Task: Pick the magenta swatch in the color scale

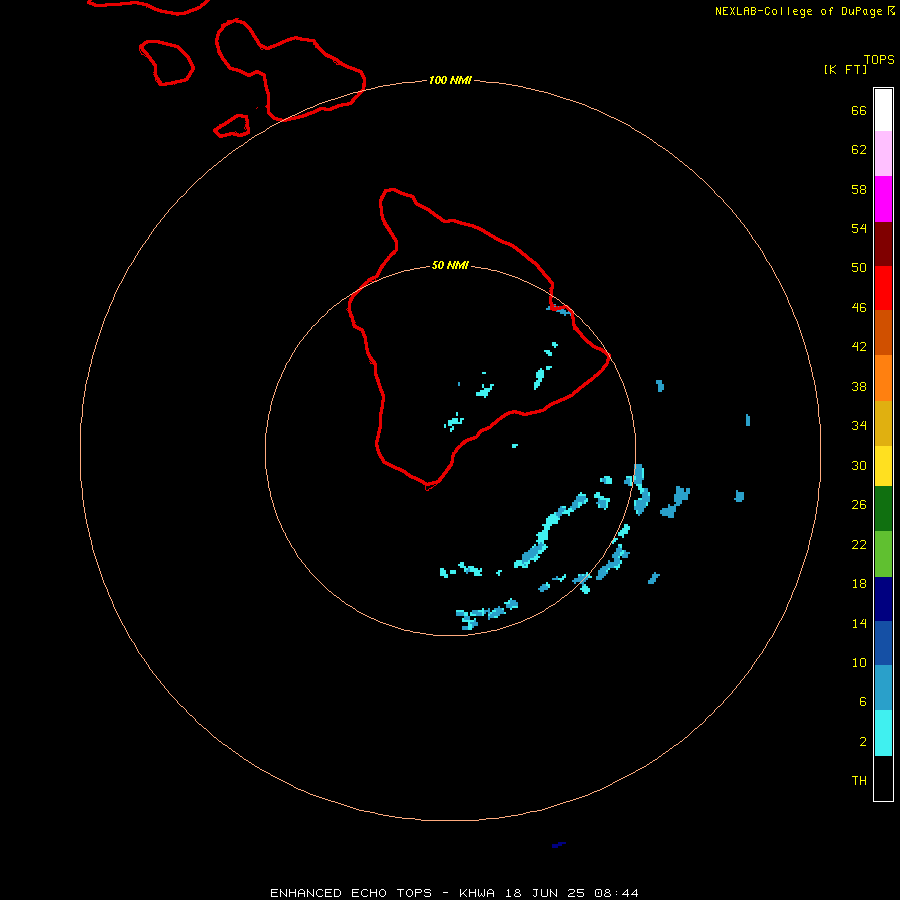Action: point(883,199)
